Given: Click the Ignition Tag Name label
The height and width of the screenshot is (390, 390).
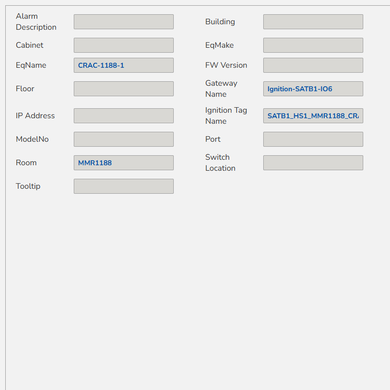Looking at the screenshot, I should tap(226, 116).
